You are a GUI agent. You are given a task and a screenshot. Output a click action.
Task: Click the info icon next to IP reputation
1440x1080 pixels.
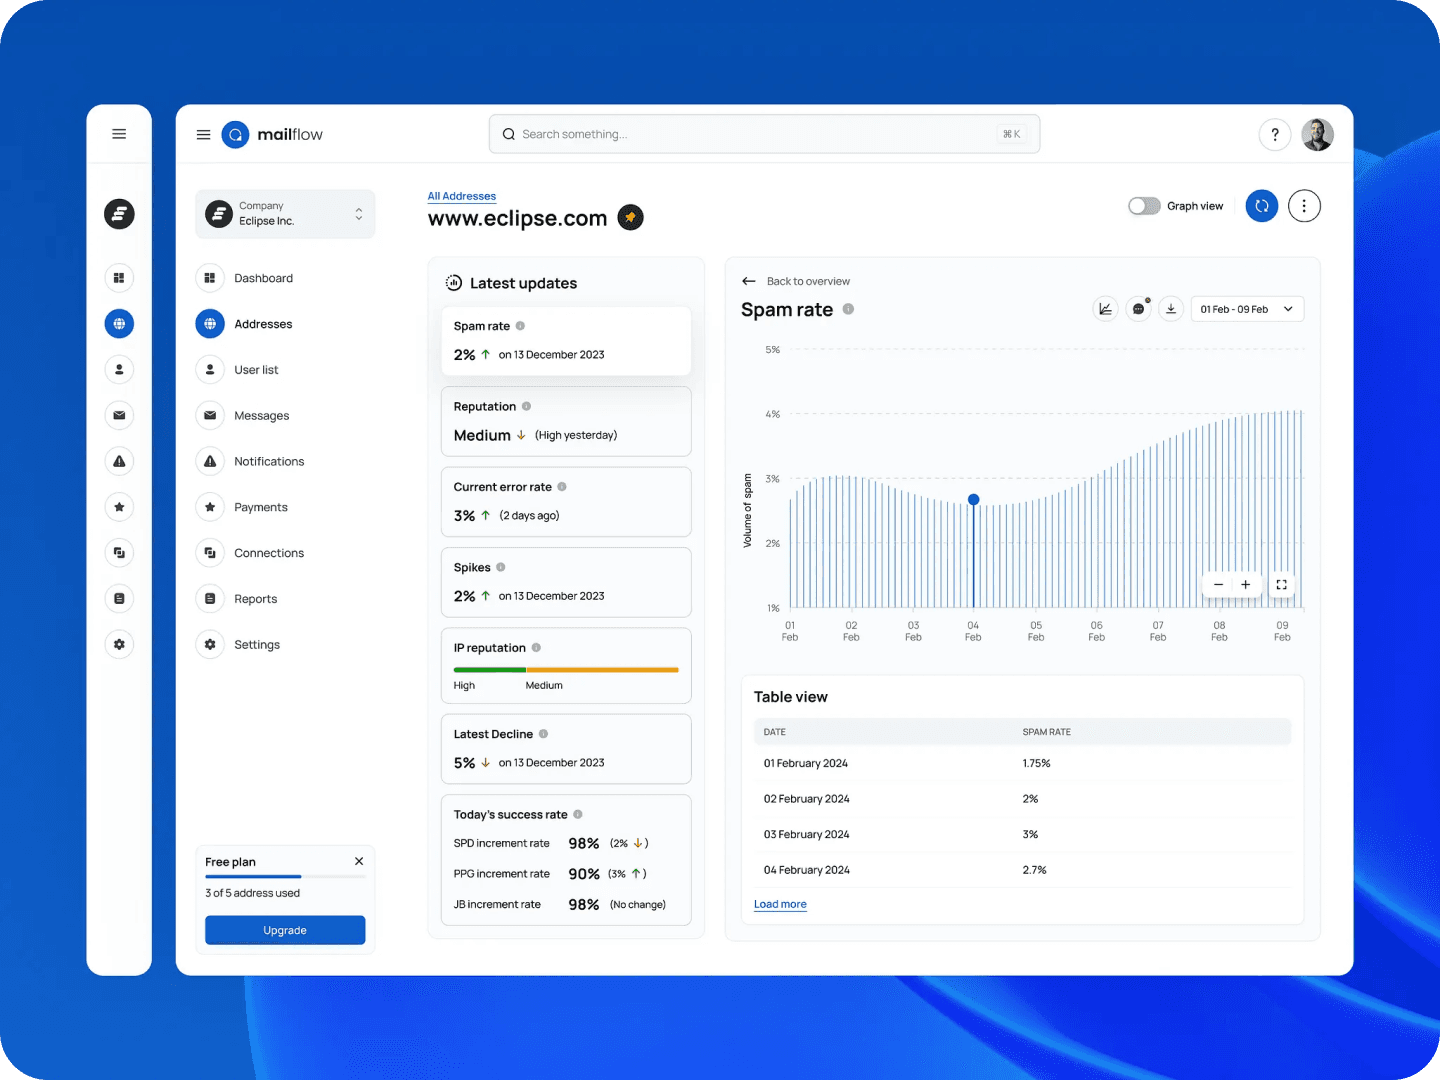(536, 648)
